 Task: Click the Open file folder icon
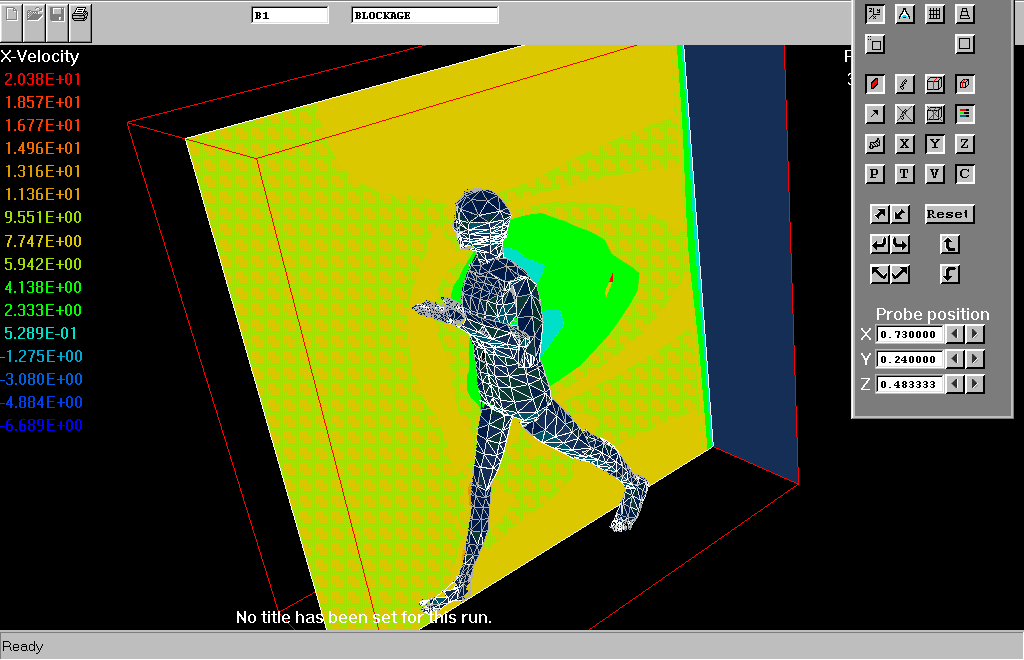pyautogui.click(x=35, y=15)
